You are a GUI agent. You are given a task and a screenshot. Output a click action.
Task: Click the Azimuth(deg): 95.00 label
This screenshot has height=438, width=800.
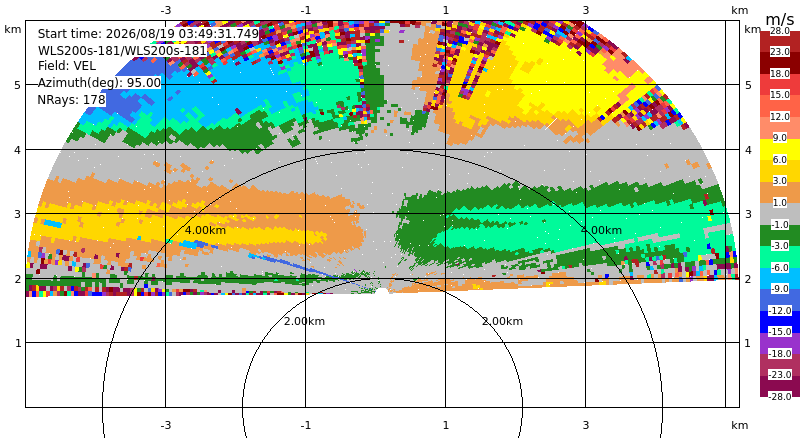tap(99, 83)
